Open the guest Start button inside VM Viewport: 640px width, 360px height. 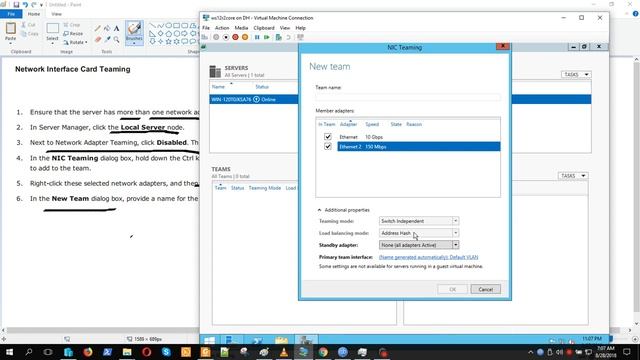[210, 340]
